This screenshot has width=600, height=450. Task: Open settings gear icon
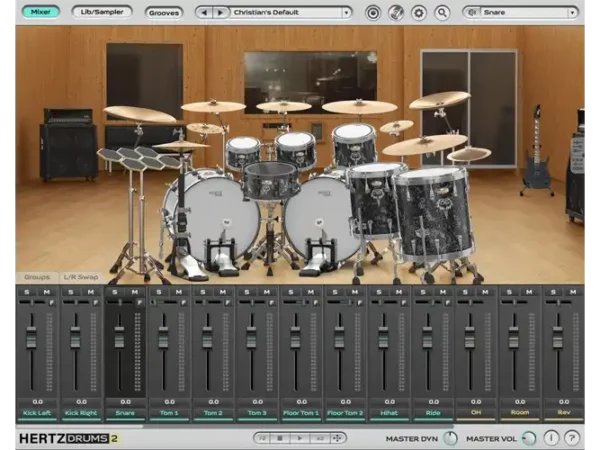419,13
